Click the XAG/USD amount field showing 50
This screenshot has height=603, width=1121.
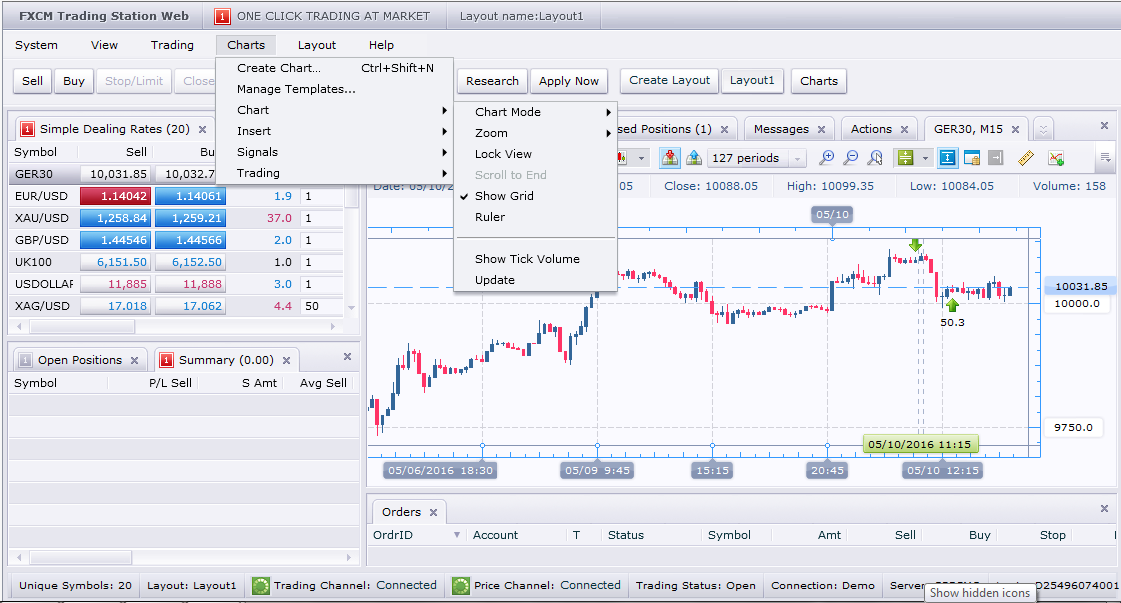tap(322, 306)
